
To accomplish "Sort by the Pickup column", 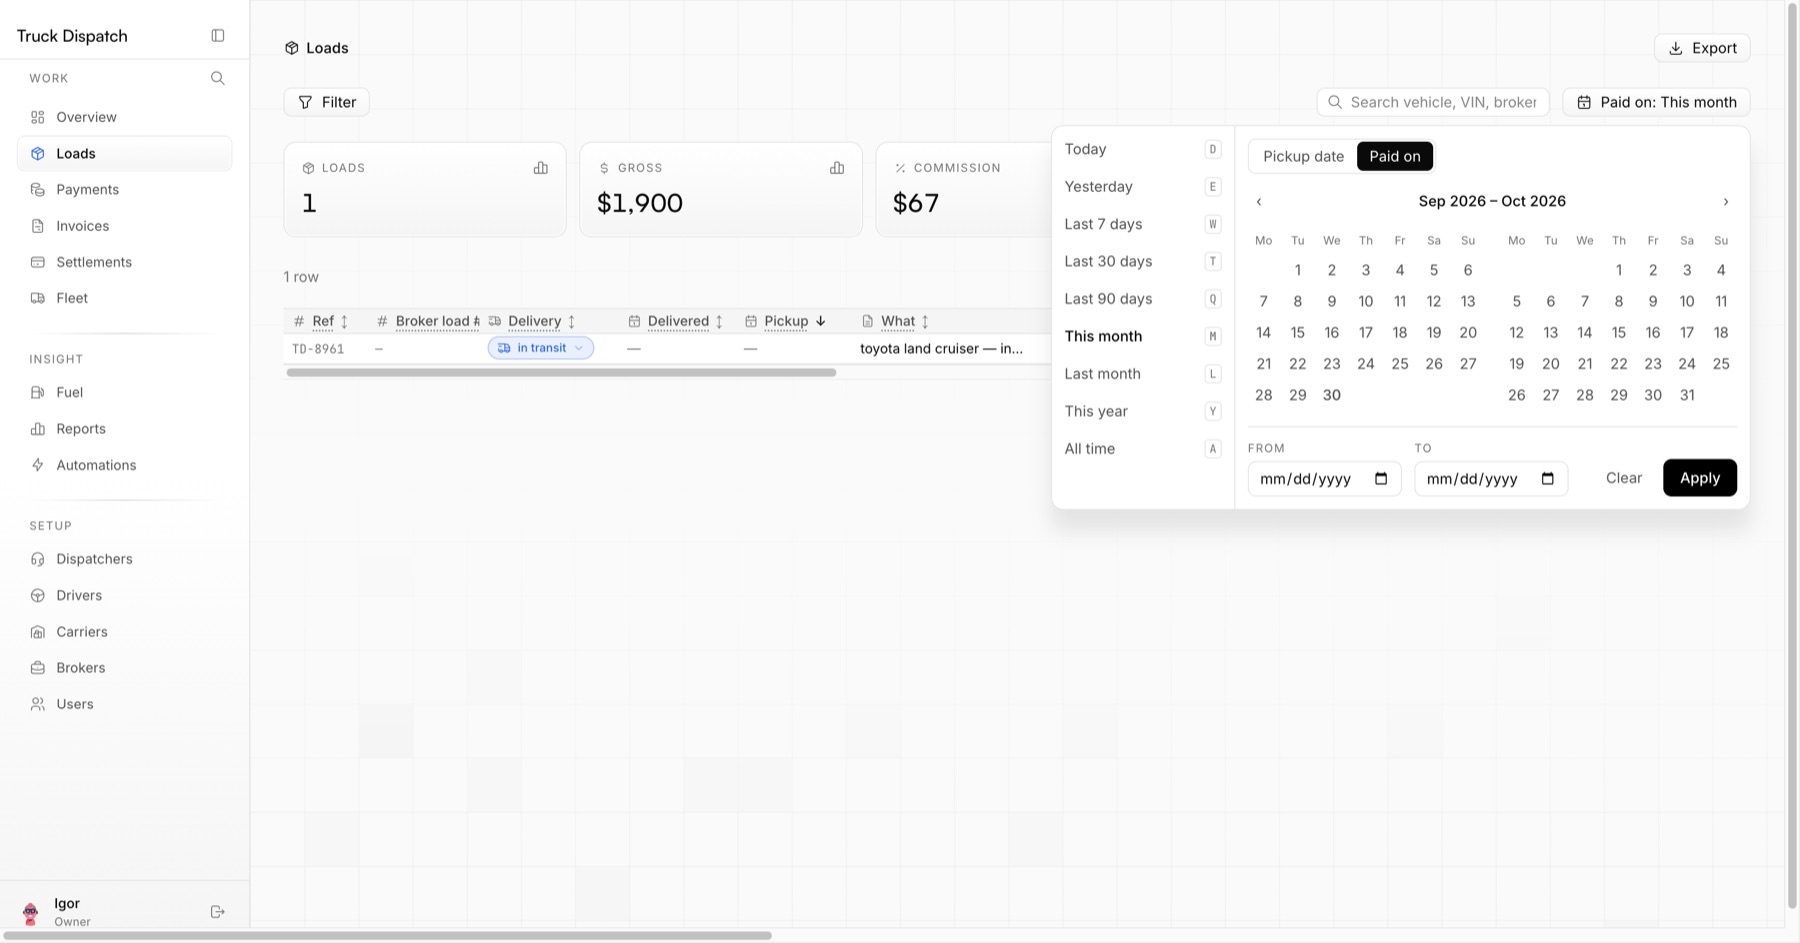I will point(786,321).
